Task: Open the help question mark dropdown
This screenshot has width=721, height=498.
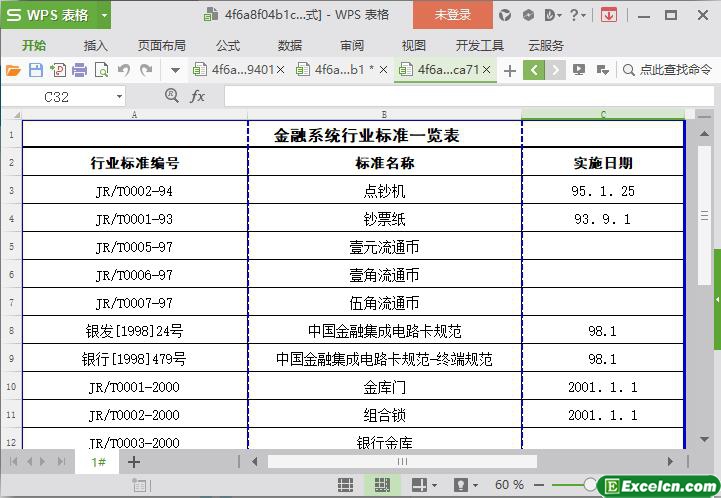Action: click(577, 15)
